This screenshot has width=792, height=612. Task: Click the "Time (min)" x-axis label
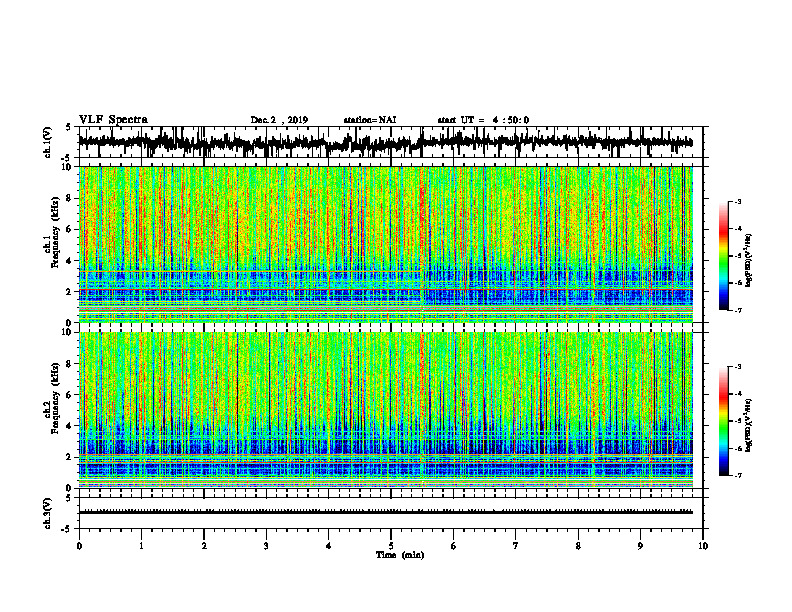[x=400, y=555]
